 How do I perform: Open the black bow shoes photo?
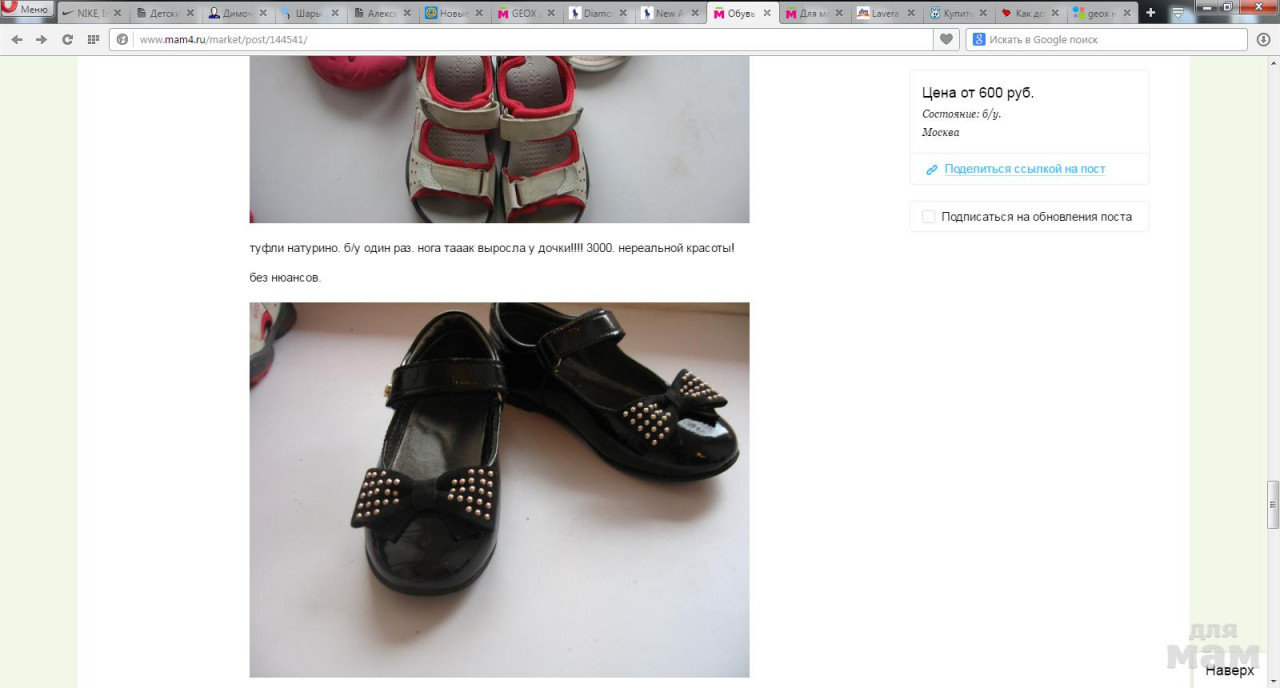[x=499, y=489]
